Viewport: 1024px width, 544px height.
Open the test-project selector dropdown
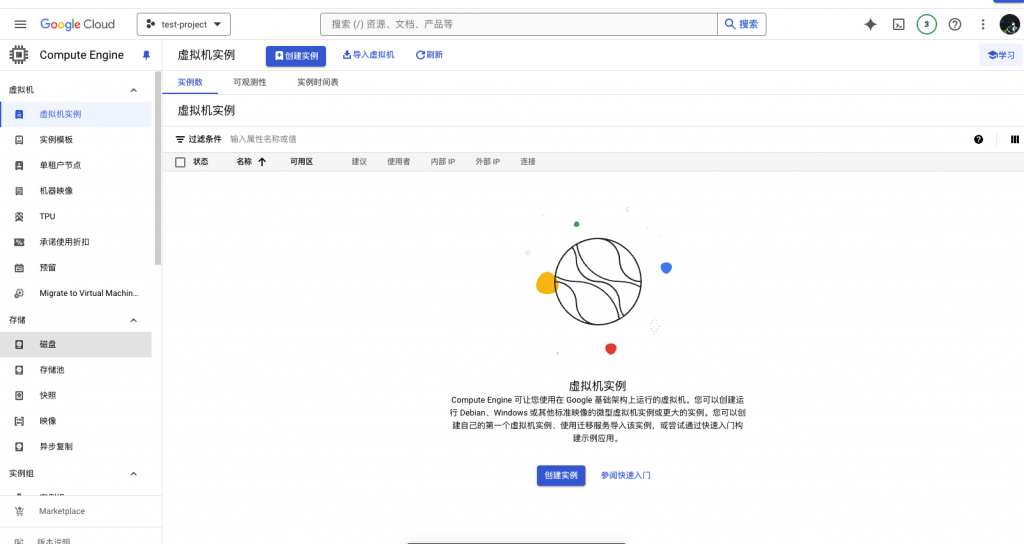[x=184, y=24]
